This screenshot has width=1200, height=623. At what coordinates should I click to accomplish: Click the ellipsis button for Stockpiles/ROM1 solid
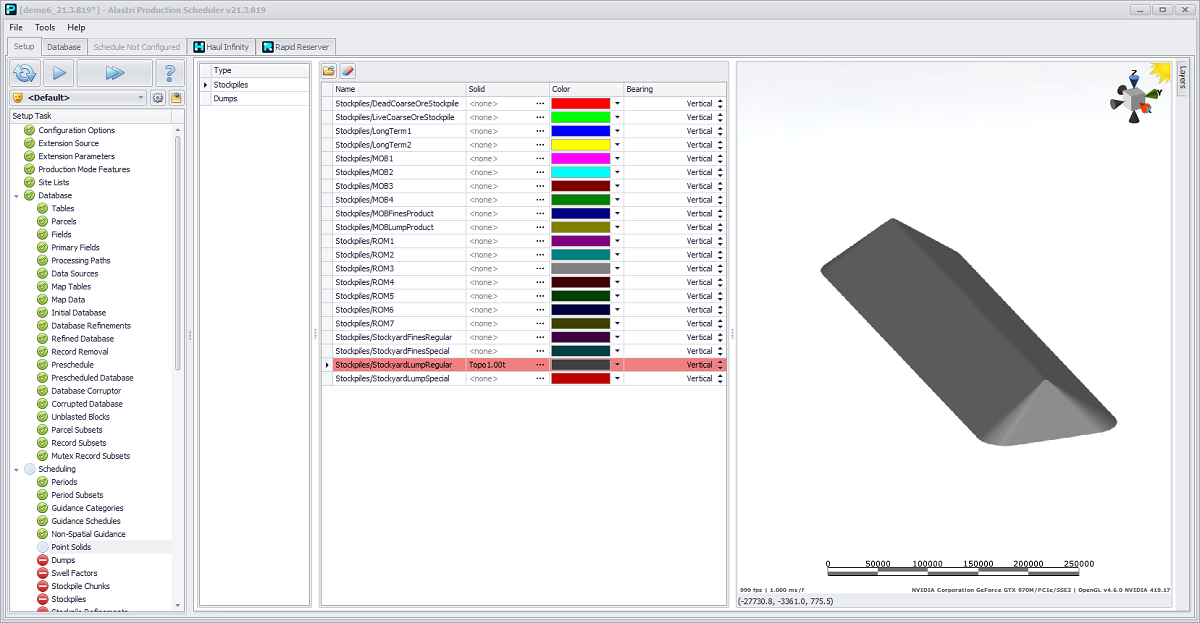pos(540,241)
